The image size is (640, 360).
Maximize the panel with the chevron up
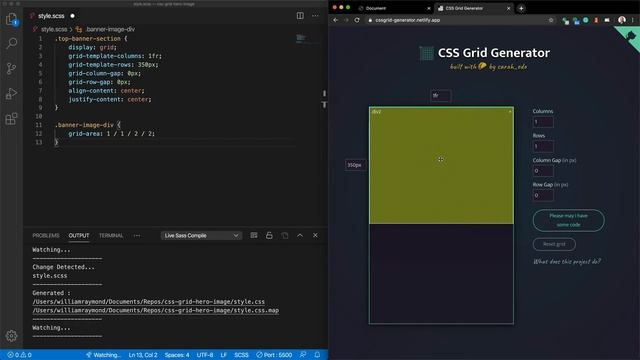300,236
